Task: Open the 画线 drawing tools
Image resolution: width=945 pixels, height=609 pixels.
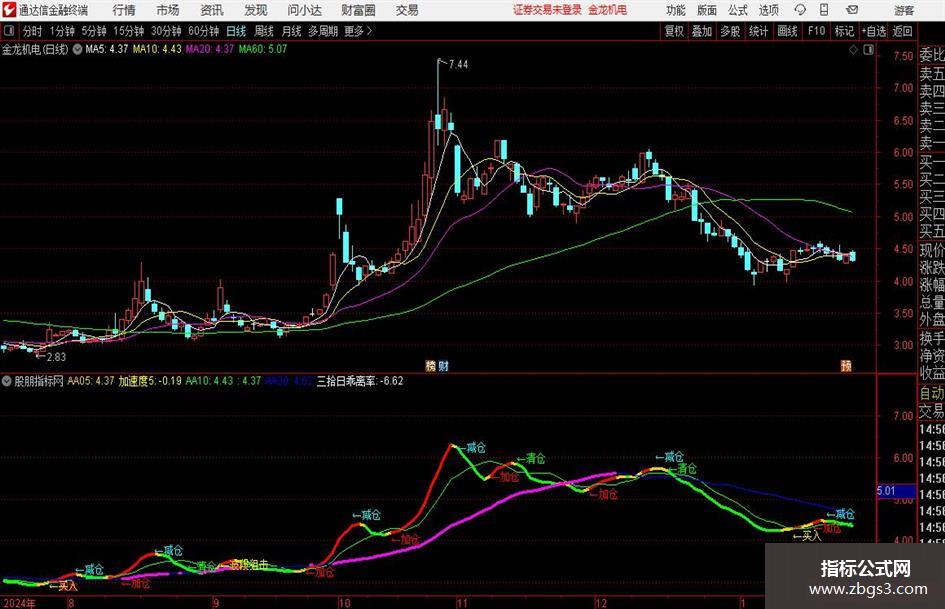Action: click(787, 31)
